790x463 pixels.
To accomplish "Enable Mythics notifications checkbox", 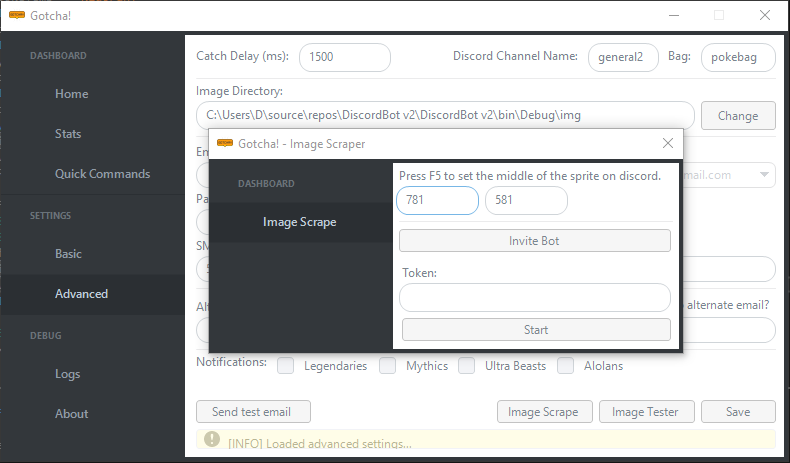I will coord(387,366).
